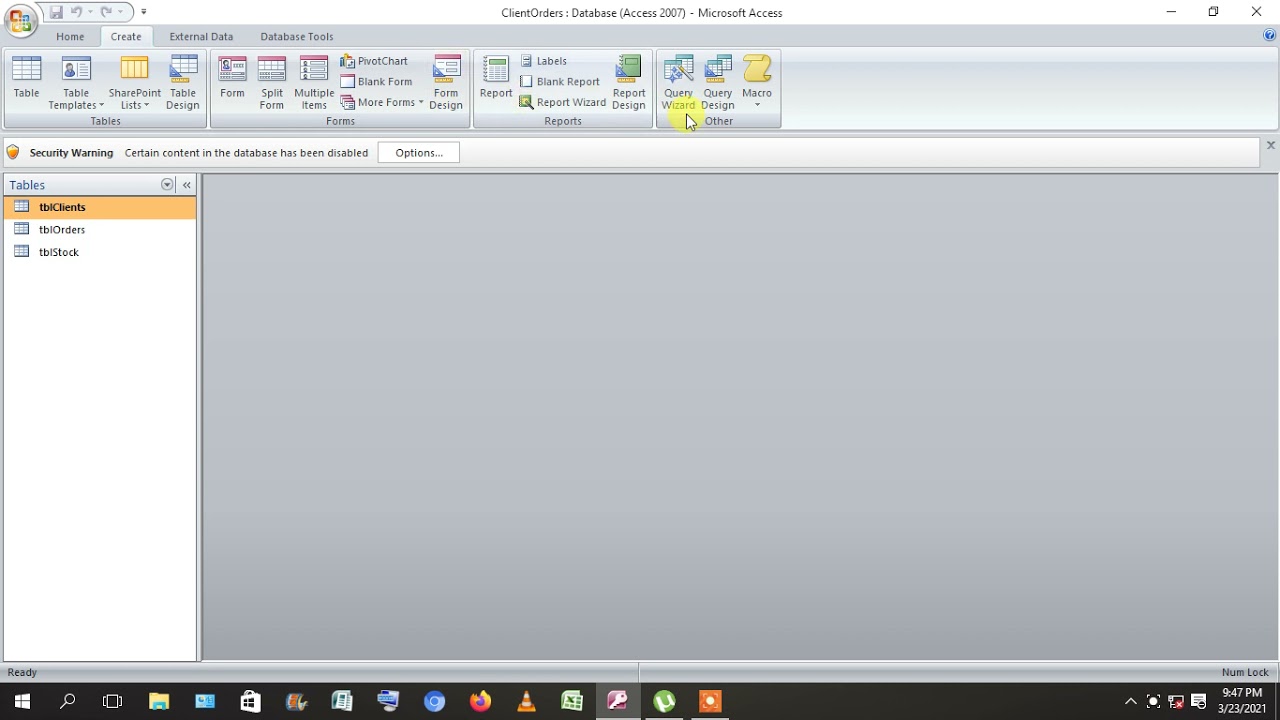Open Excel from the taskbar
Viewport: 1280px width, 720px height.
572,701
